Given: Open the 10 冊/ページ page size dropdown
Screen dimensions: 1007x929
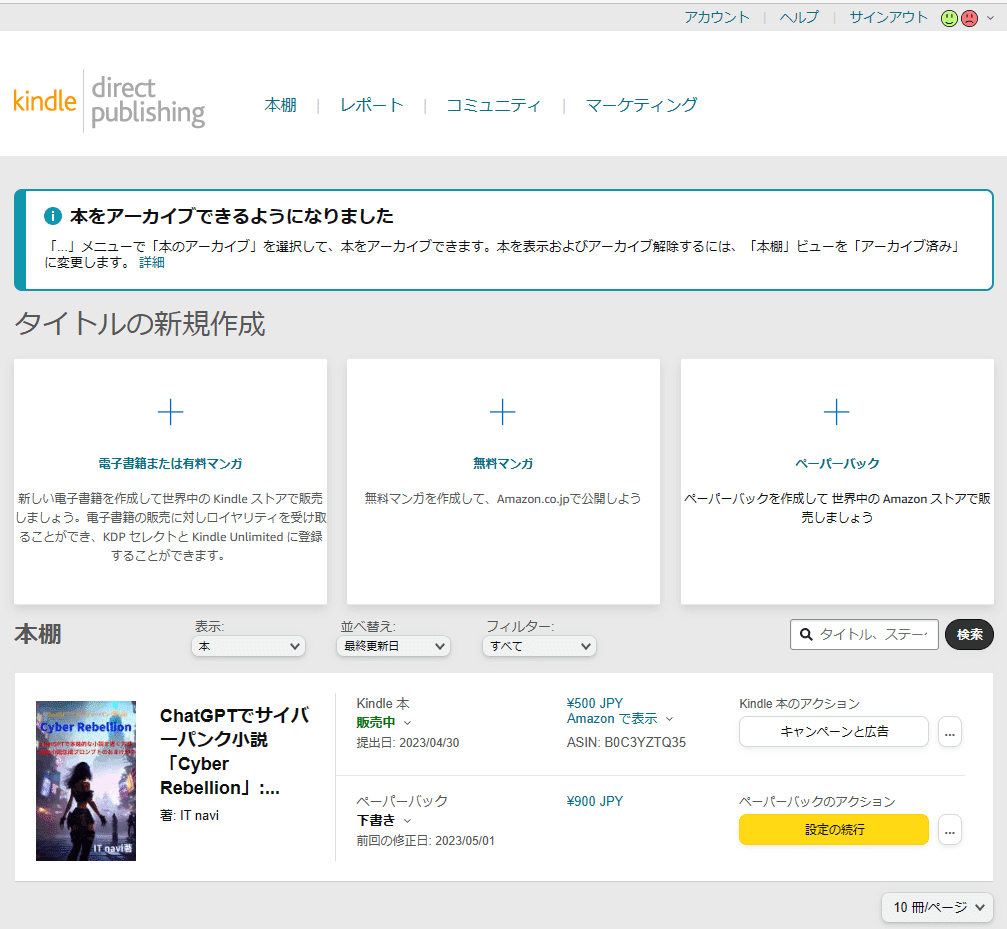Looking at the screenshot, I should click(938, 907).
